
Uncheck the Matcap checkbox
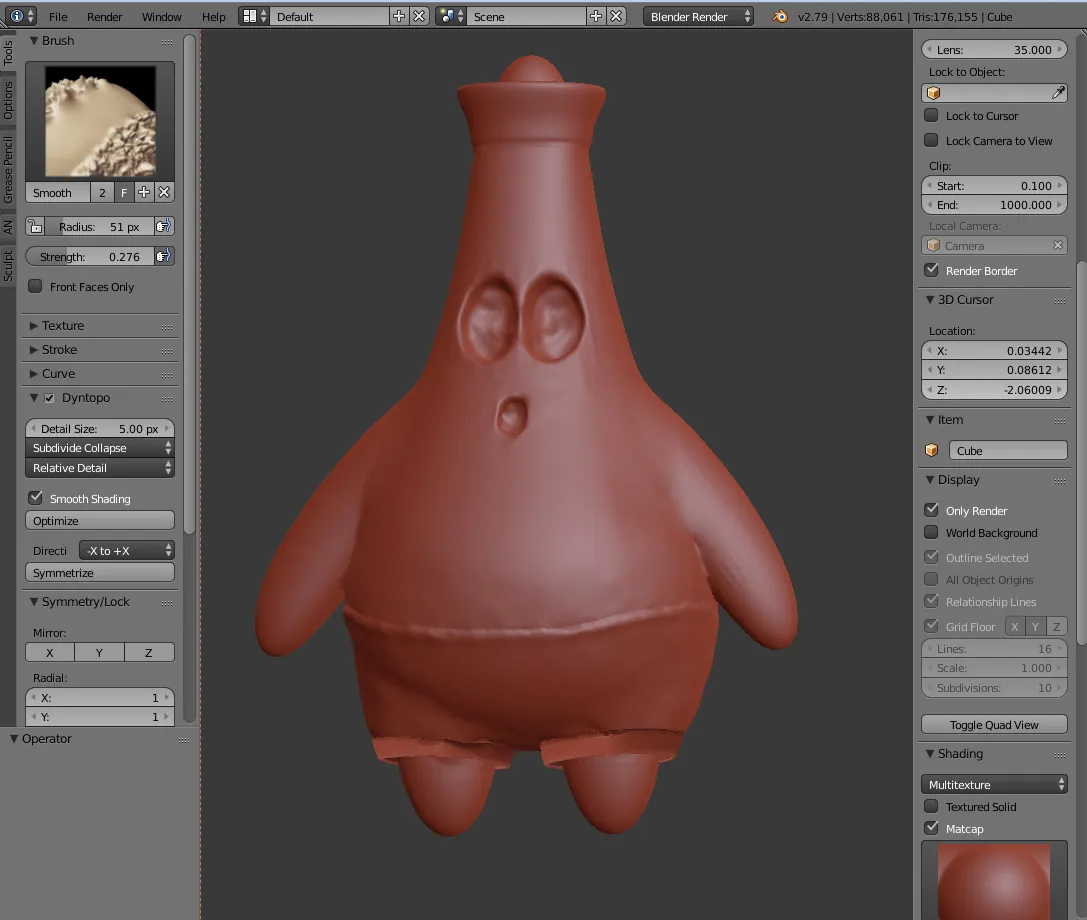(x=932, y=828)
